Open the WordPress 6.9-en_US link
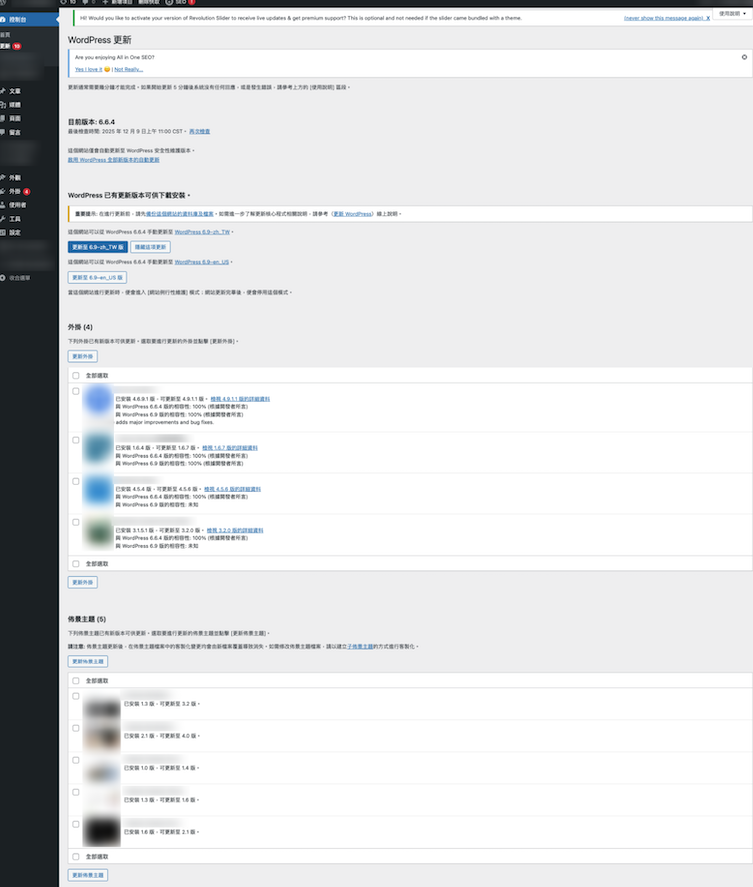The height and width of the screenshot is (887, 753). pos(201,262)
